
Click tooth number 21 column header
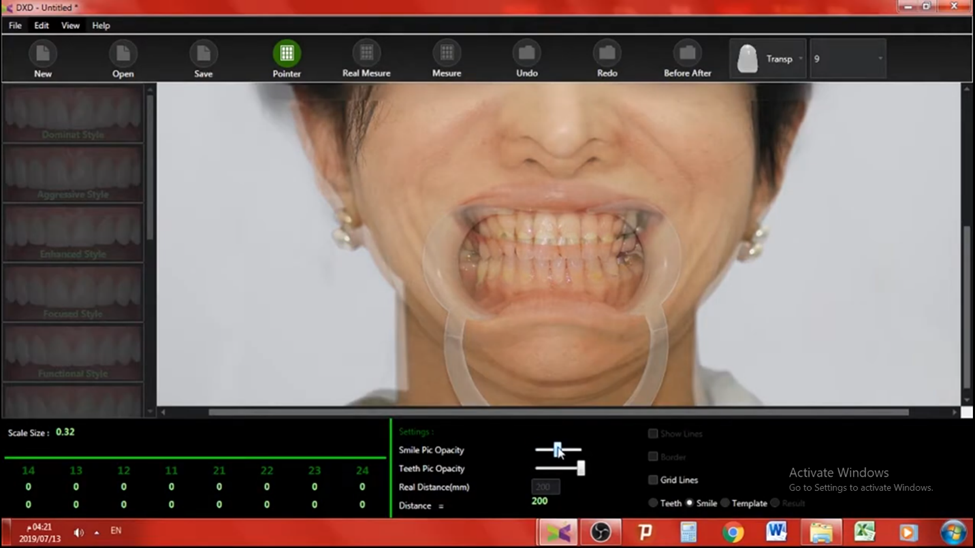(219, 471)
